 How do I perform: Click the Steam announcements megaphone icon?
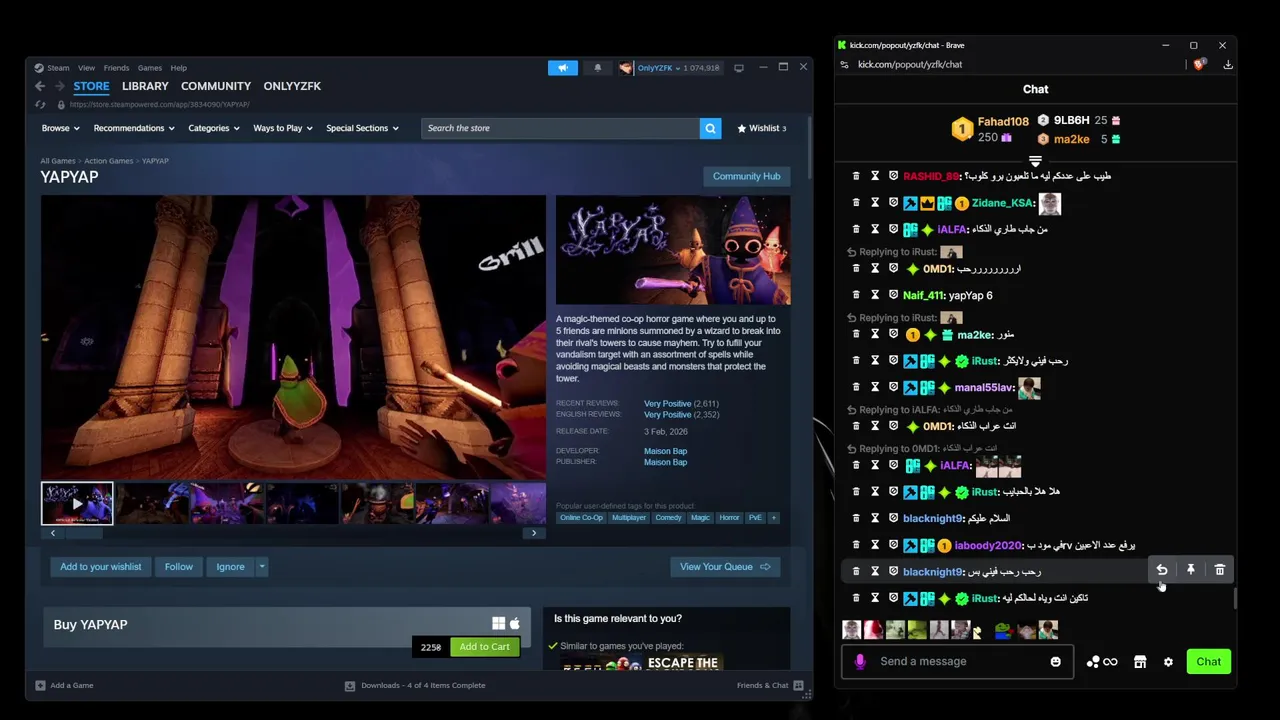pyautogui.click(x=563, y=68)
